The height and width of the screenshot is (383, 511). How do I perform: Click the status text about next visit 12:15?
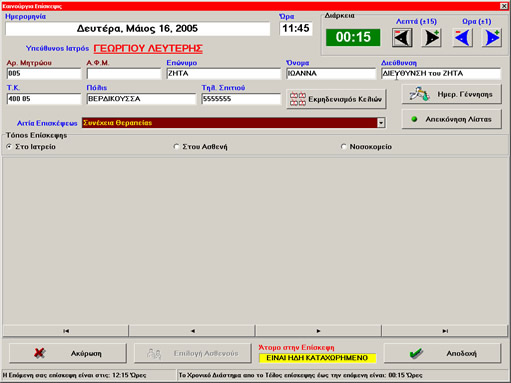click(75, 375)
